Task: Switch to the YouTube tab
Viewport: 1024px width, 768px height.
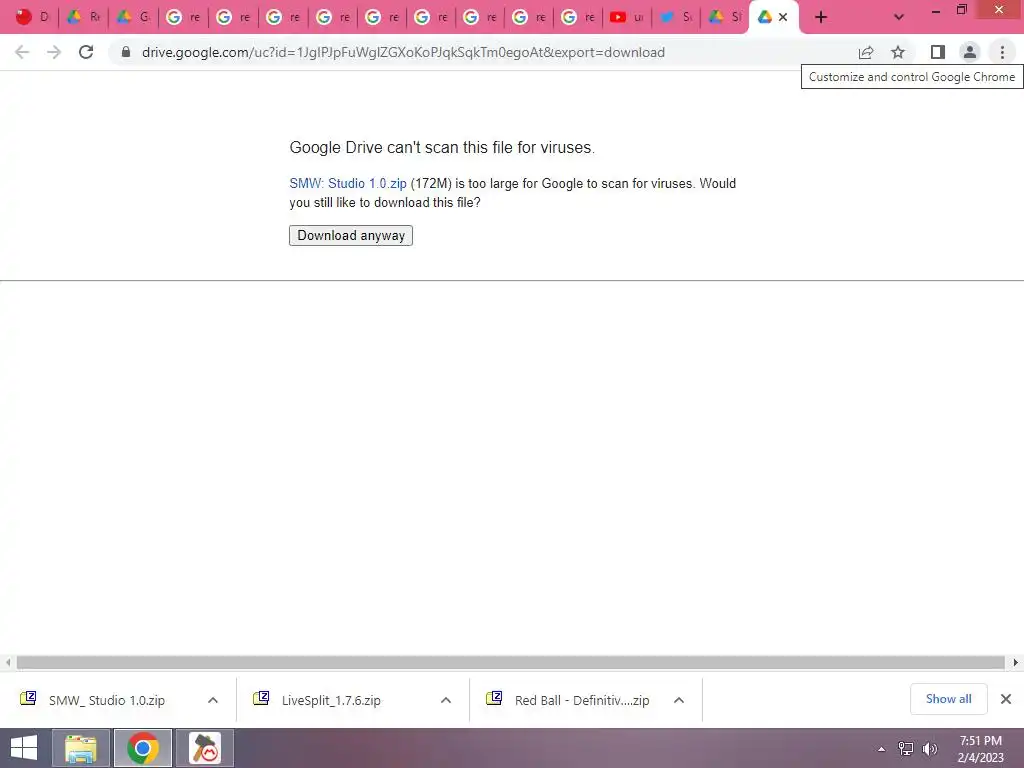Action: 627,18
